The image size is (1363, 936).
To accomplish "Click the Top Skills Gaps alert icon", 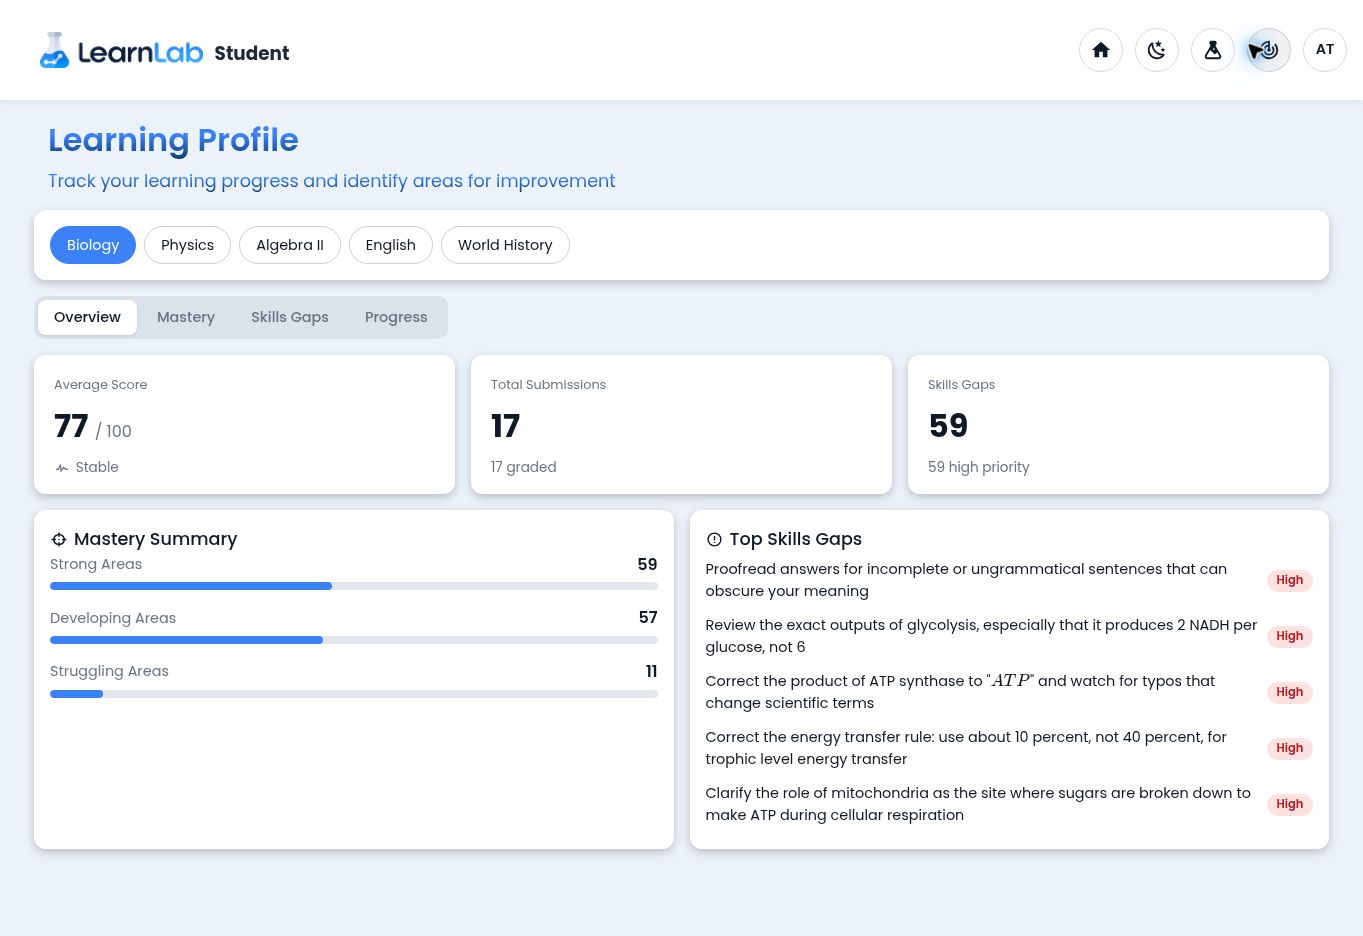I will pos(714,539).
